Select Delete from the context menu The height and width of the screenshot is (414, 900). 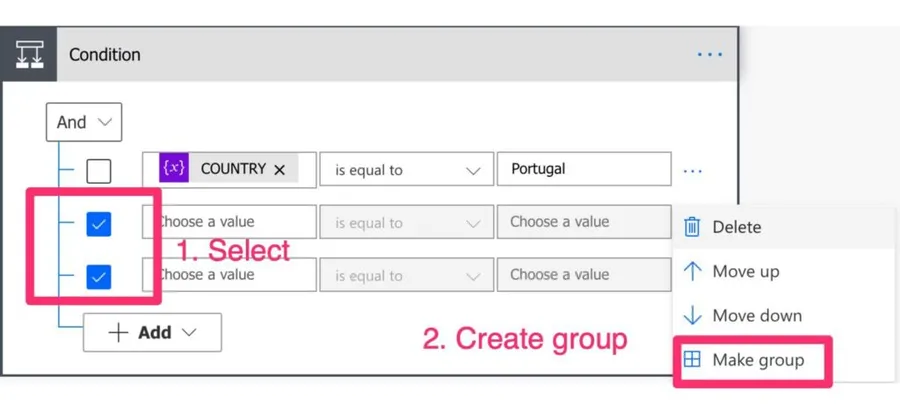736,227
